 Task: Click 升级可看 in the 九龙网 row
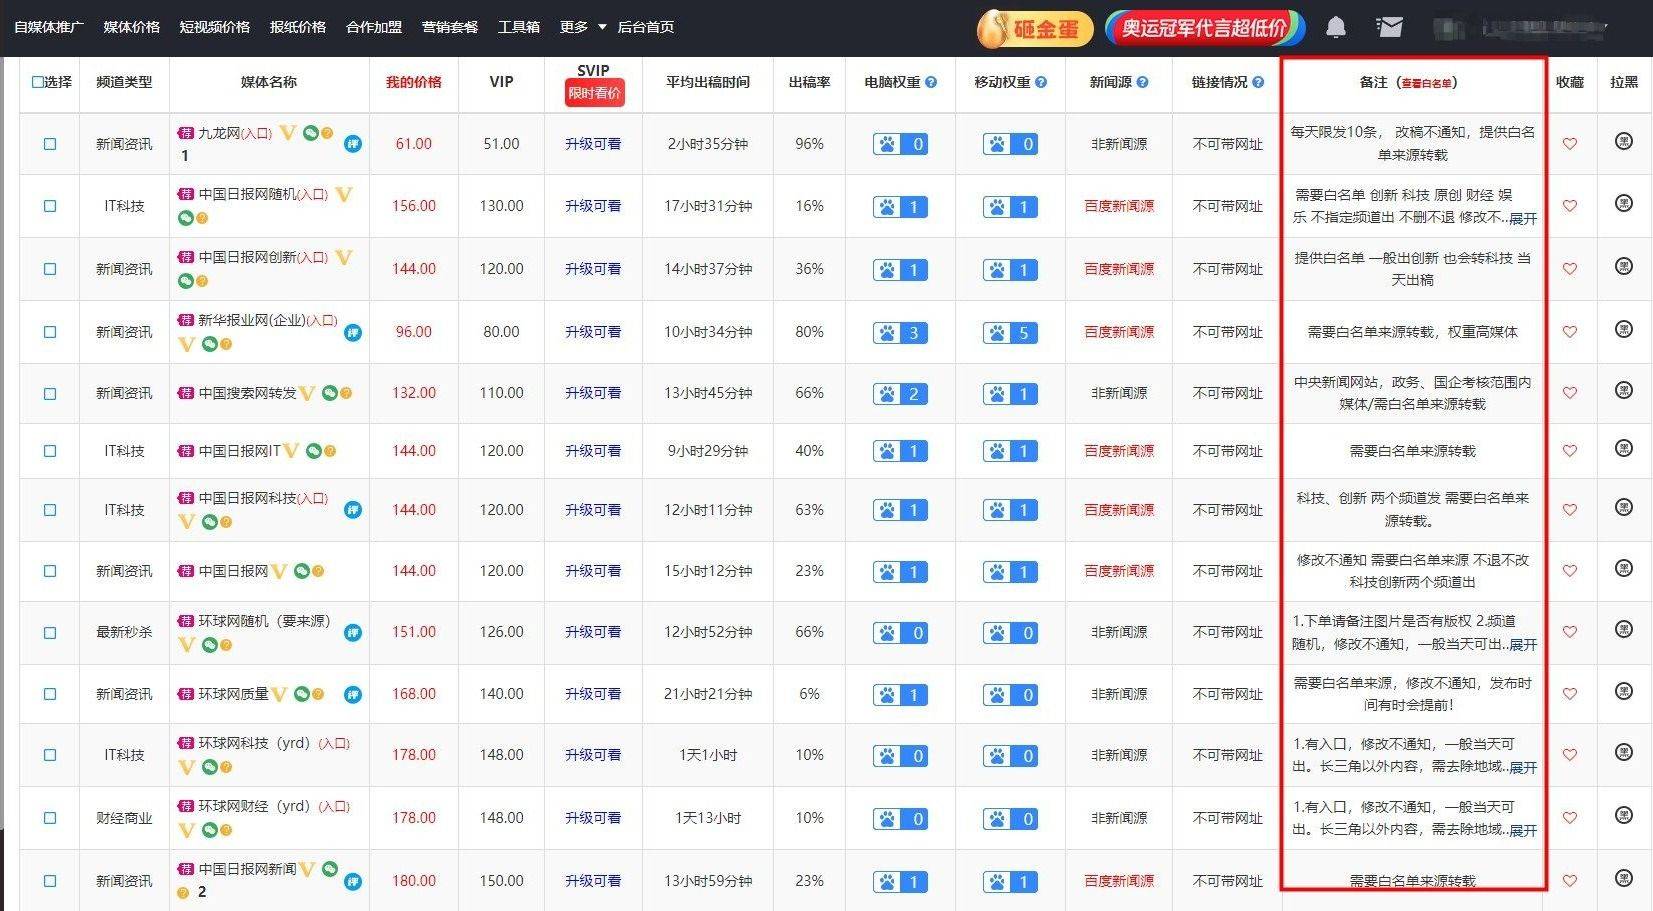[593, 144]
